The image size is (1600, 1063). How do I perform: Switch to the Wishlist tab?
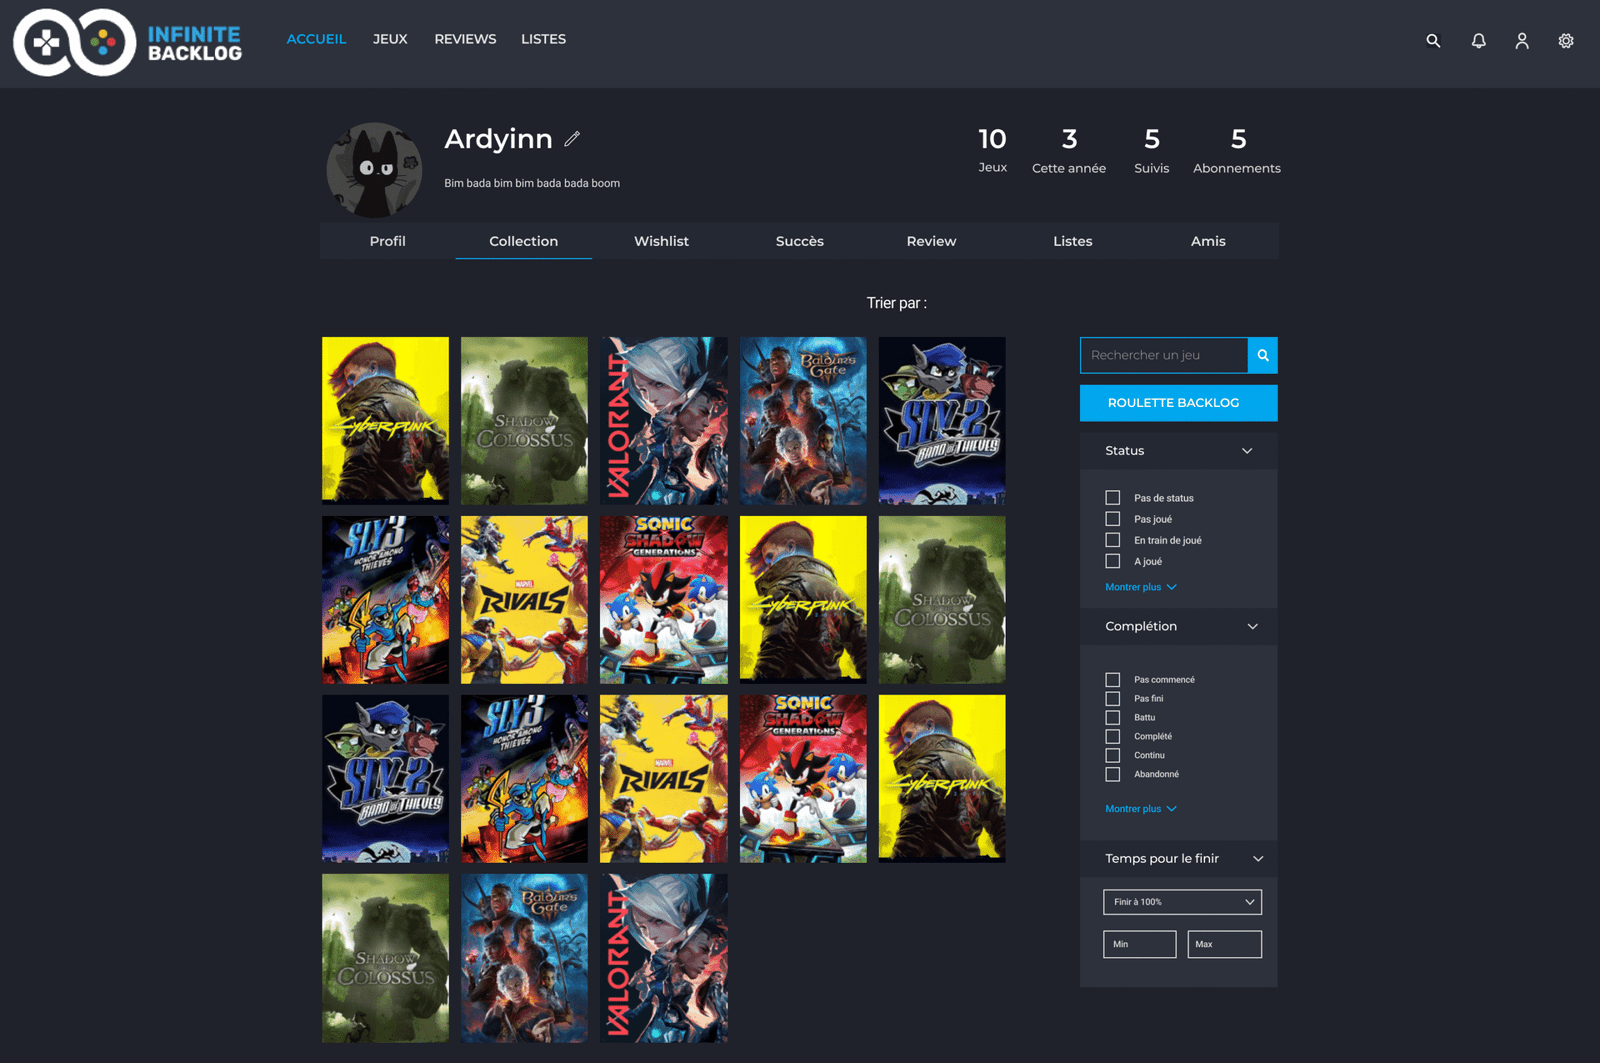tap(661, 241)
